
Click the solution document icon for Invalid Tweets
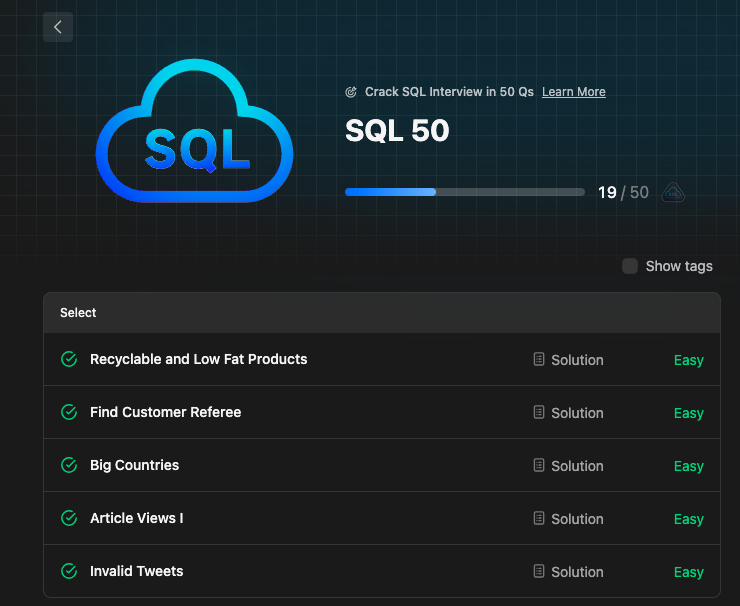pyautogui.click(x=538, y=571)
